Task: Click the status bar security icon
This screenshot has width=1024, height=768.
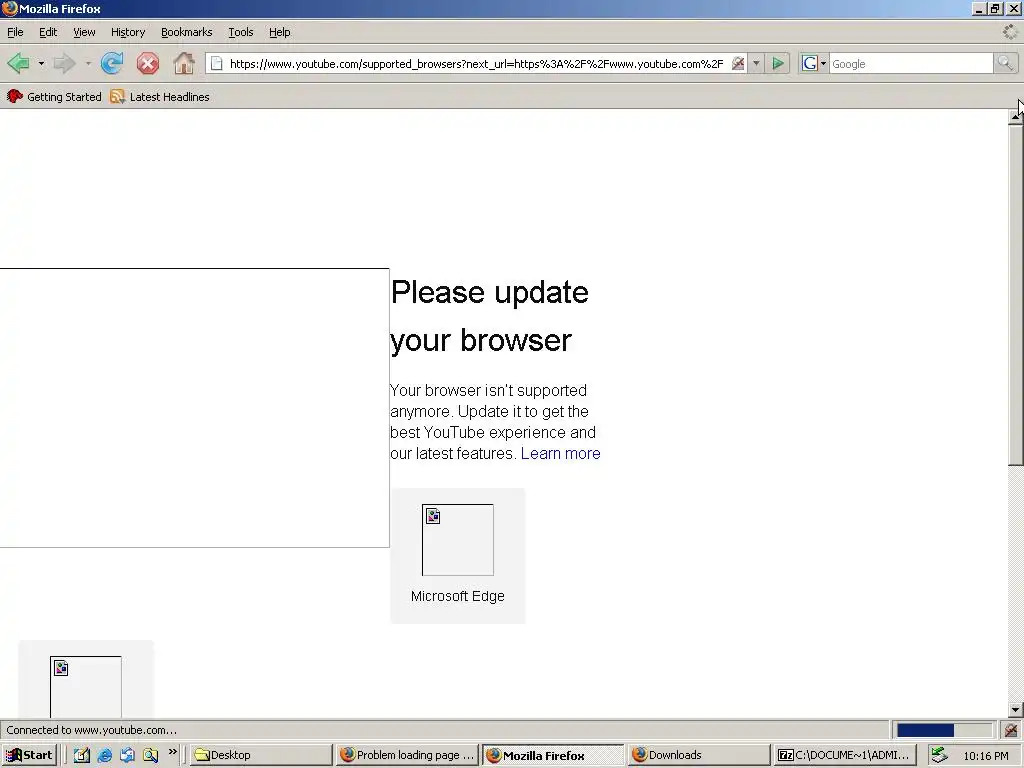Action: point(1011,730)
